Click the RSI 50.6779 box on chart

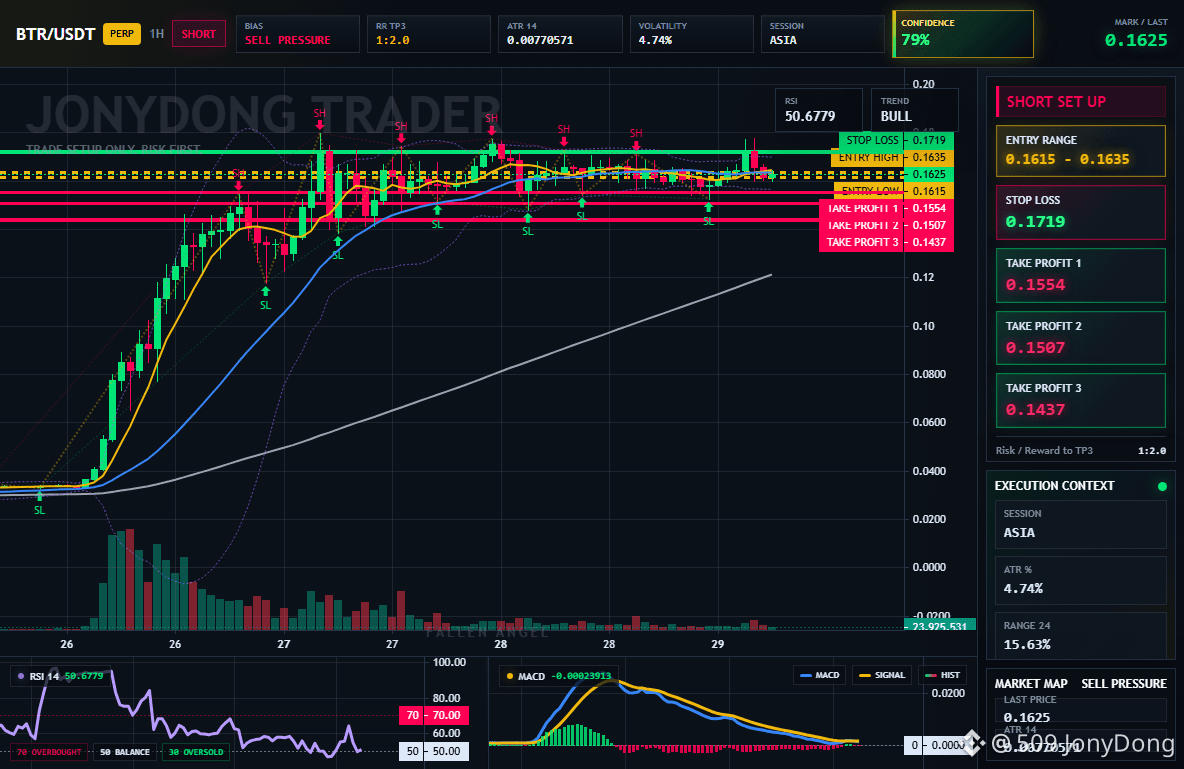click(819, 110)
